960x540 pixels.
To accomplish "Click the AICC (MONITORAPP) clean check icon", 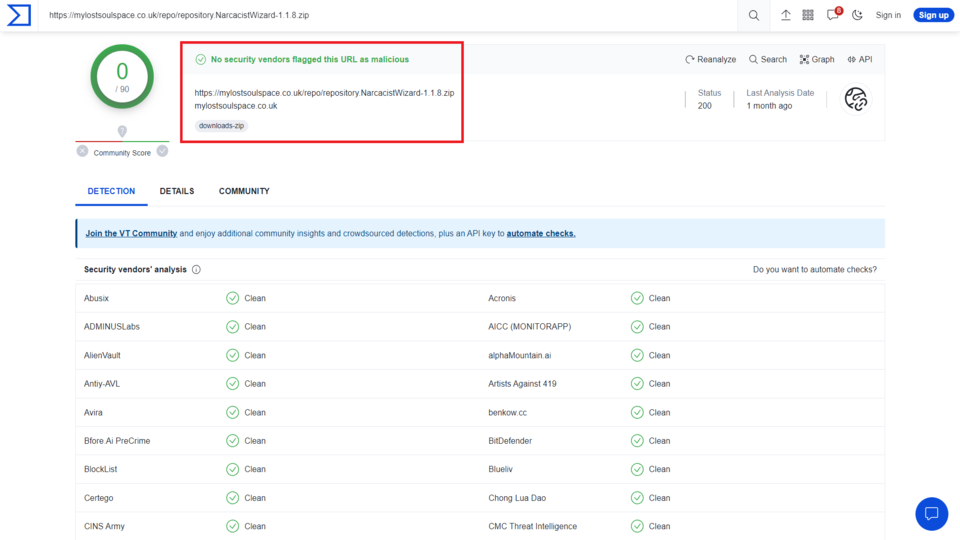I will point(637,326).
